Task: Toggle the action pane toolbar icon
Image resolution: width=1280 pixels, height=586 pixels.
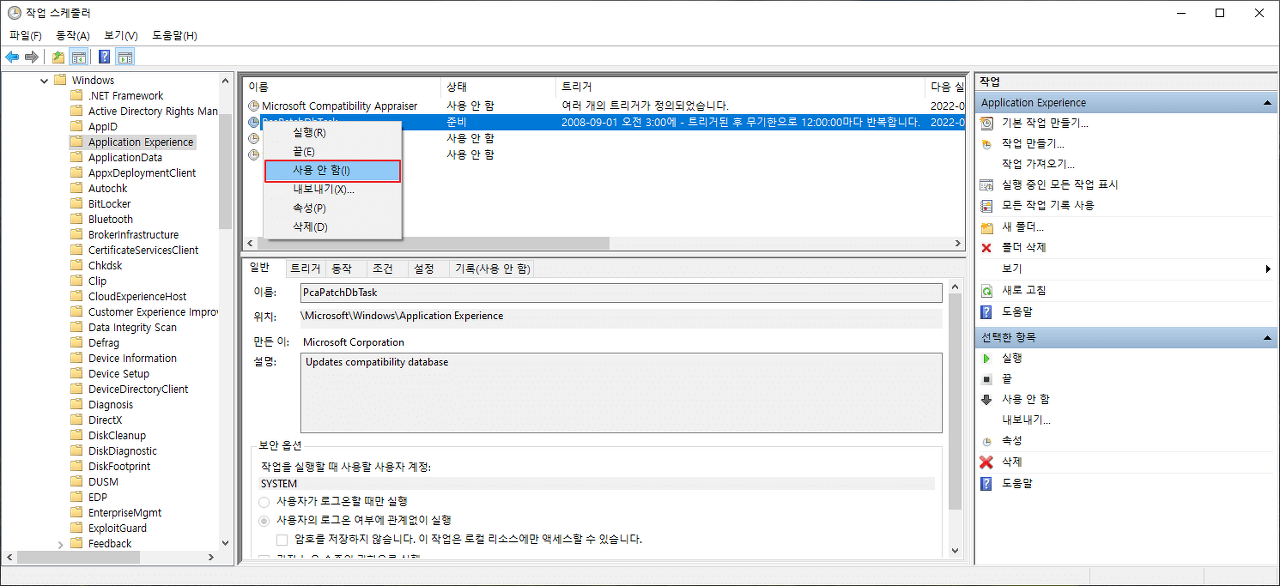Action: [x=125, y=57]
